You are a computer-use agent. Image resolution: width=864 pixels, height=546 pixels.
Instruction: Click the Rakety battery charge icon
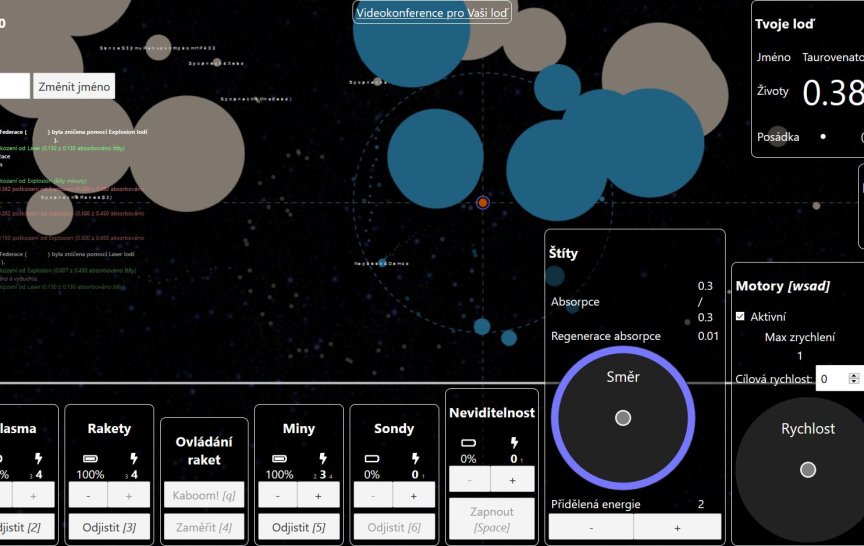click(90, 459)
